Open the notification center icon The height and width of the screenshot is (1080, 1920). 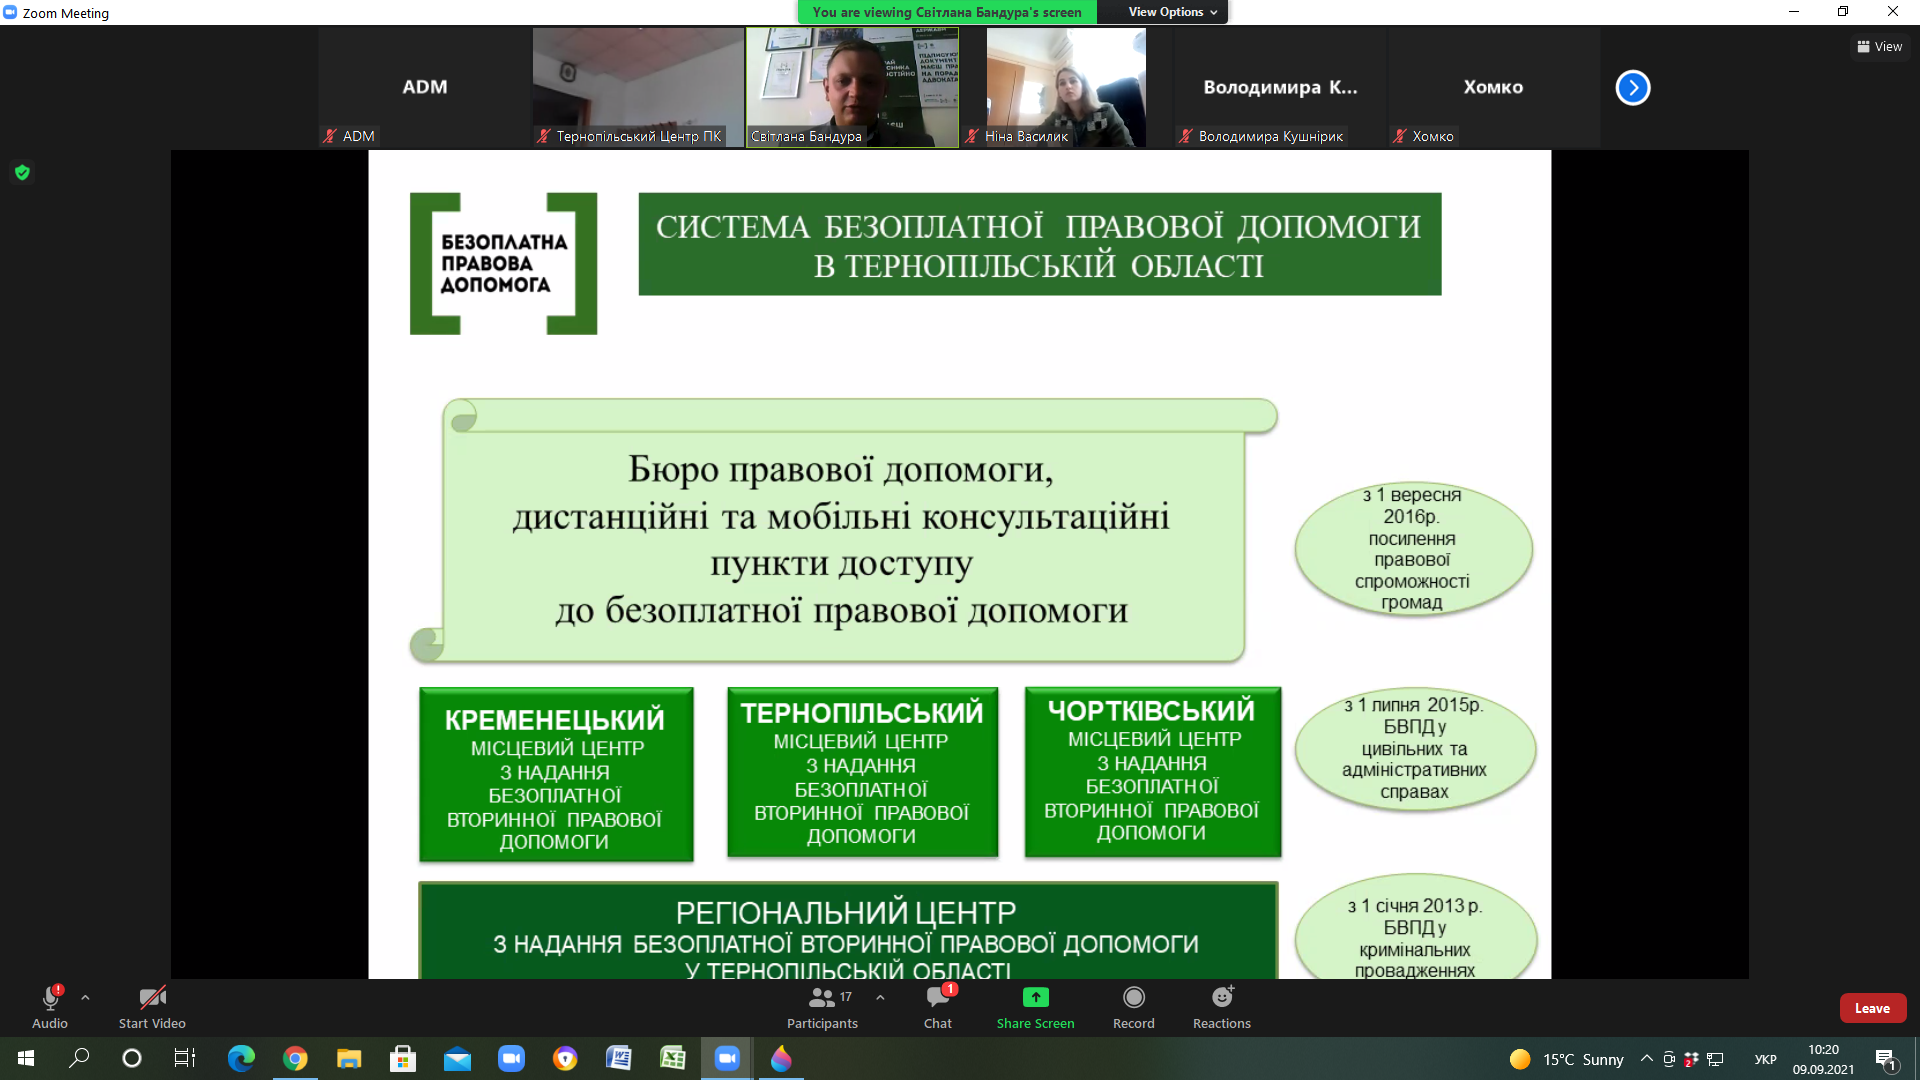point(1887,1059)
